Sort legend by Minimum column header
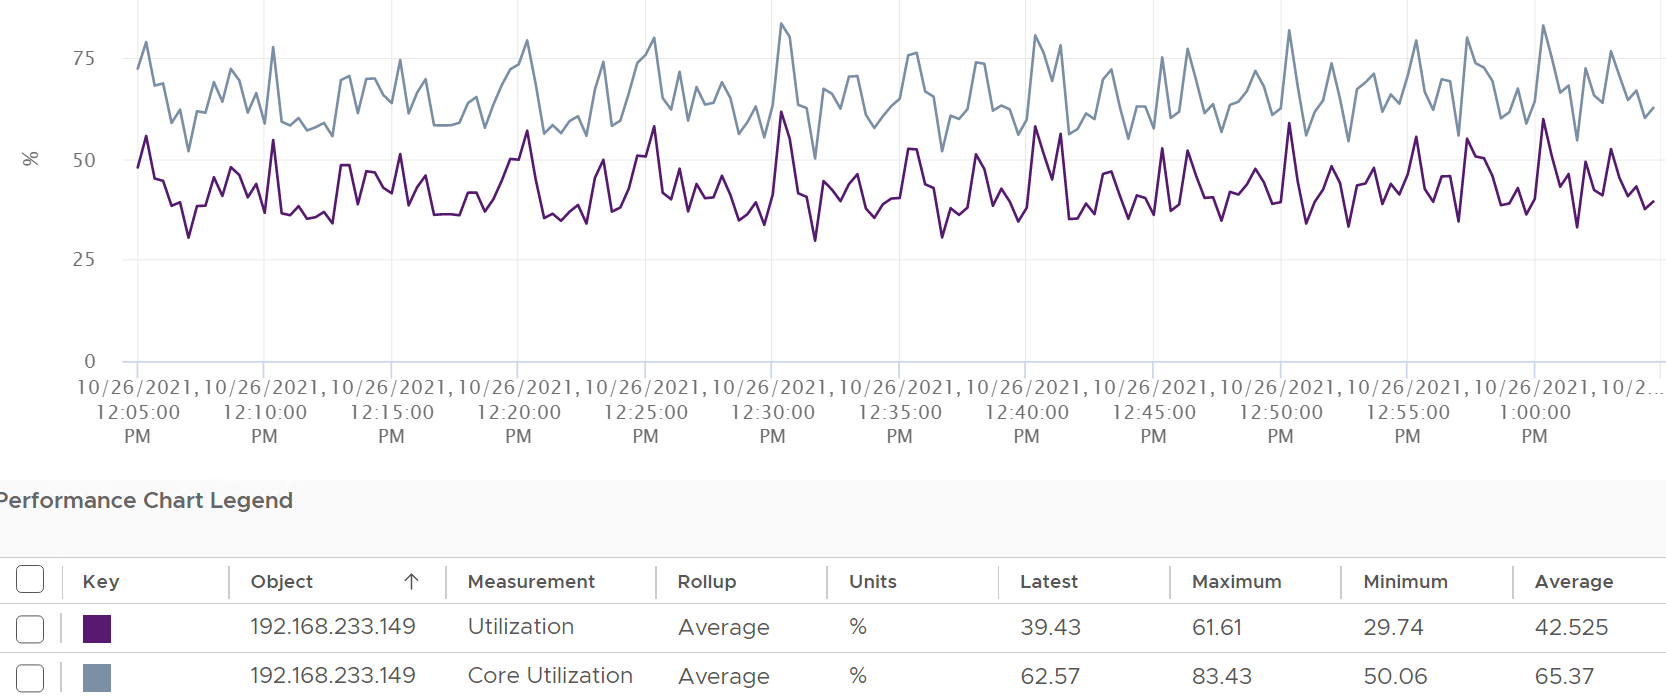This screenshot has height=700, width=1666. coord(1405,581)
